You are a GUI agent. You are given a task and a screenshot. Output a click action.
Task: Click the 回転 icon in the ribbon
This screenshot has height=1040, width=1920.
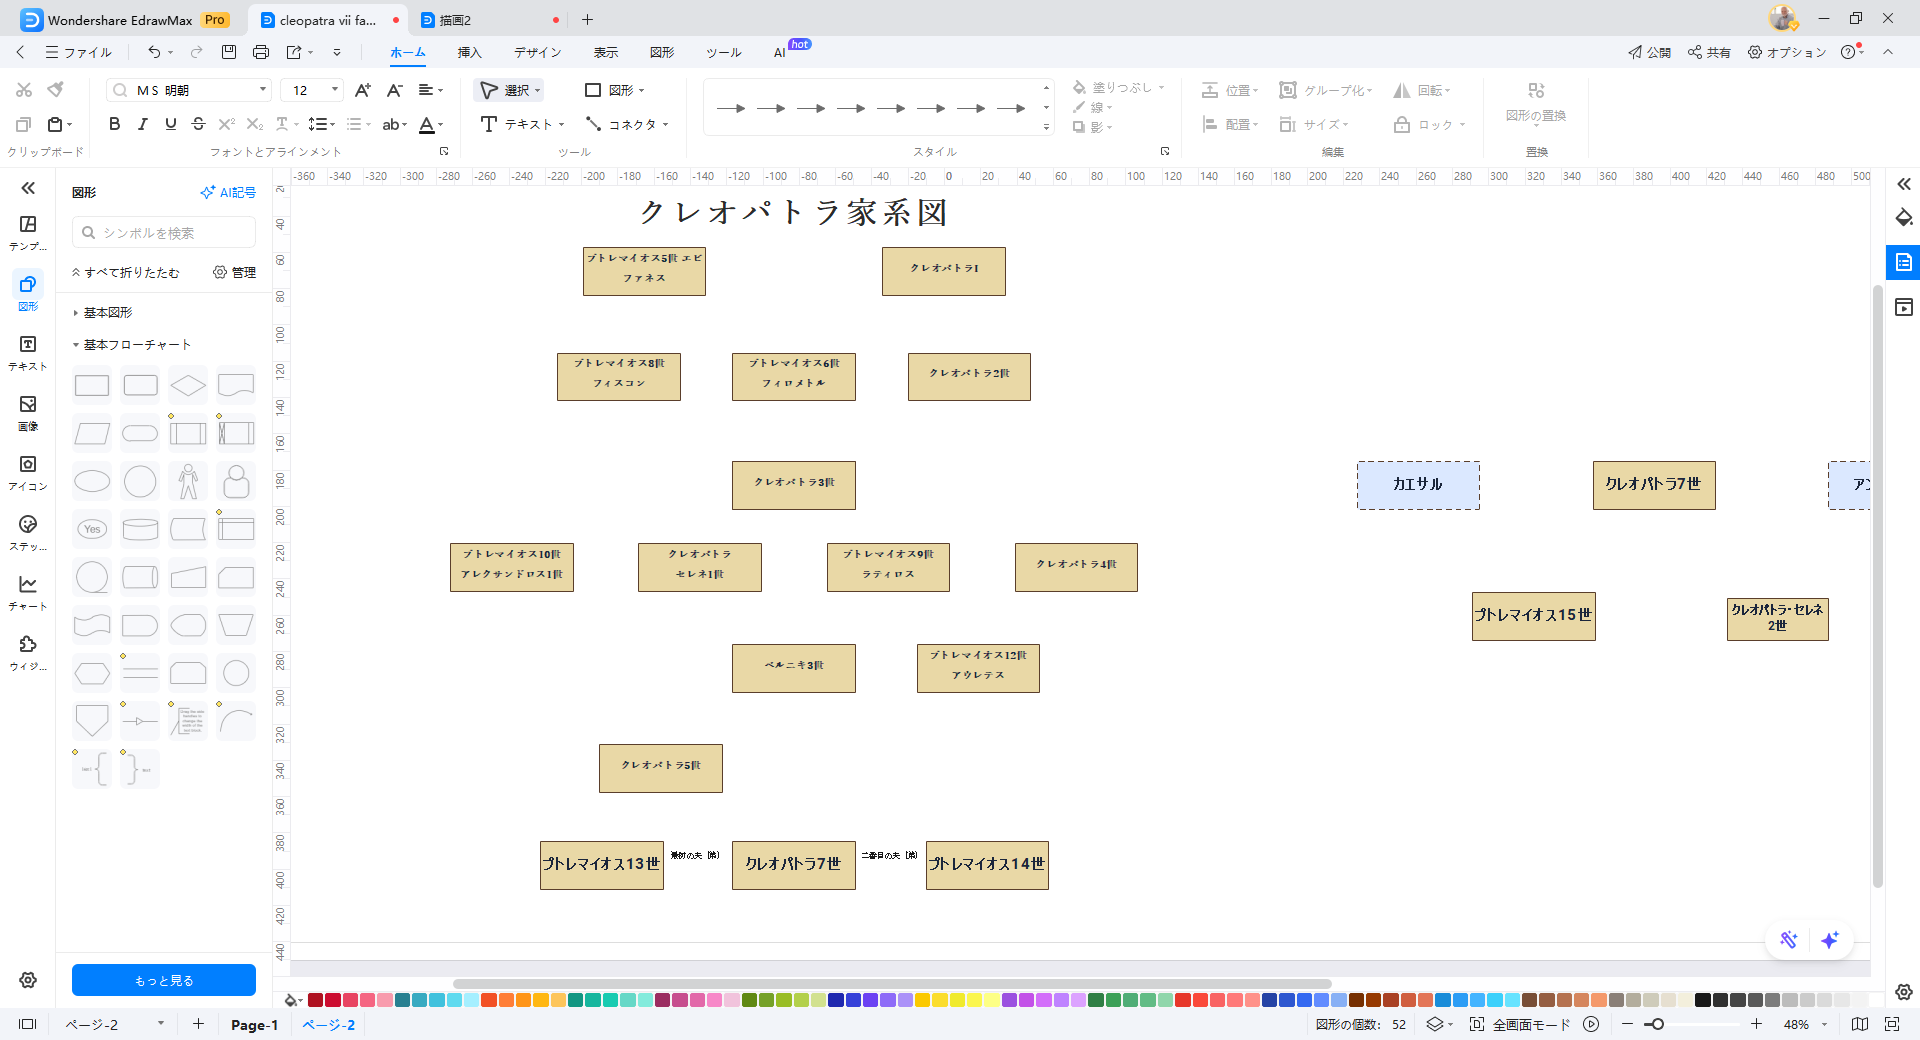1402,89
